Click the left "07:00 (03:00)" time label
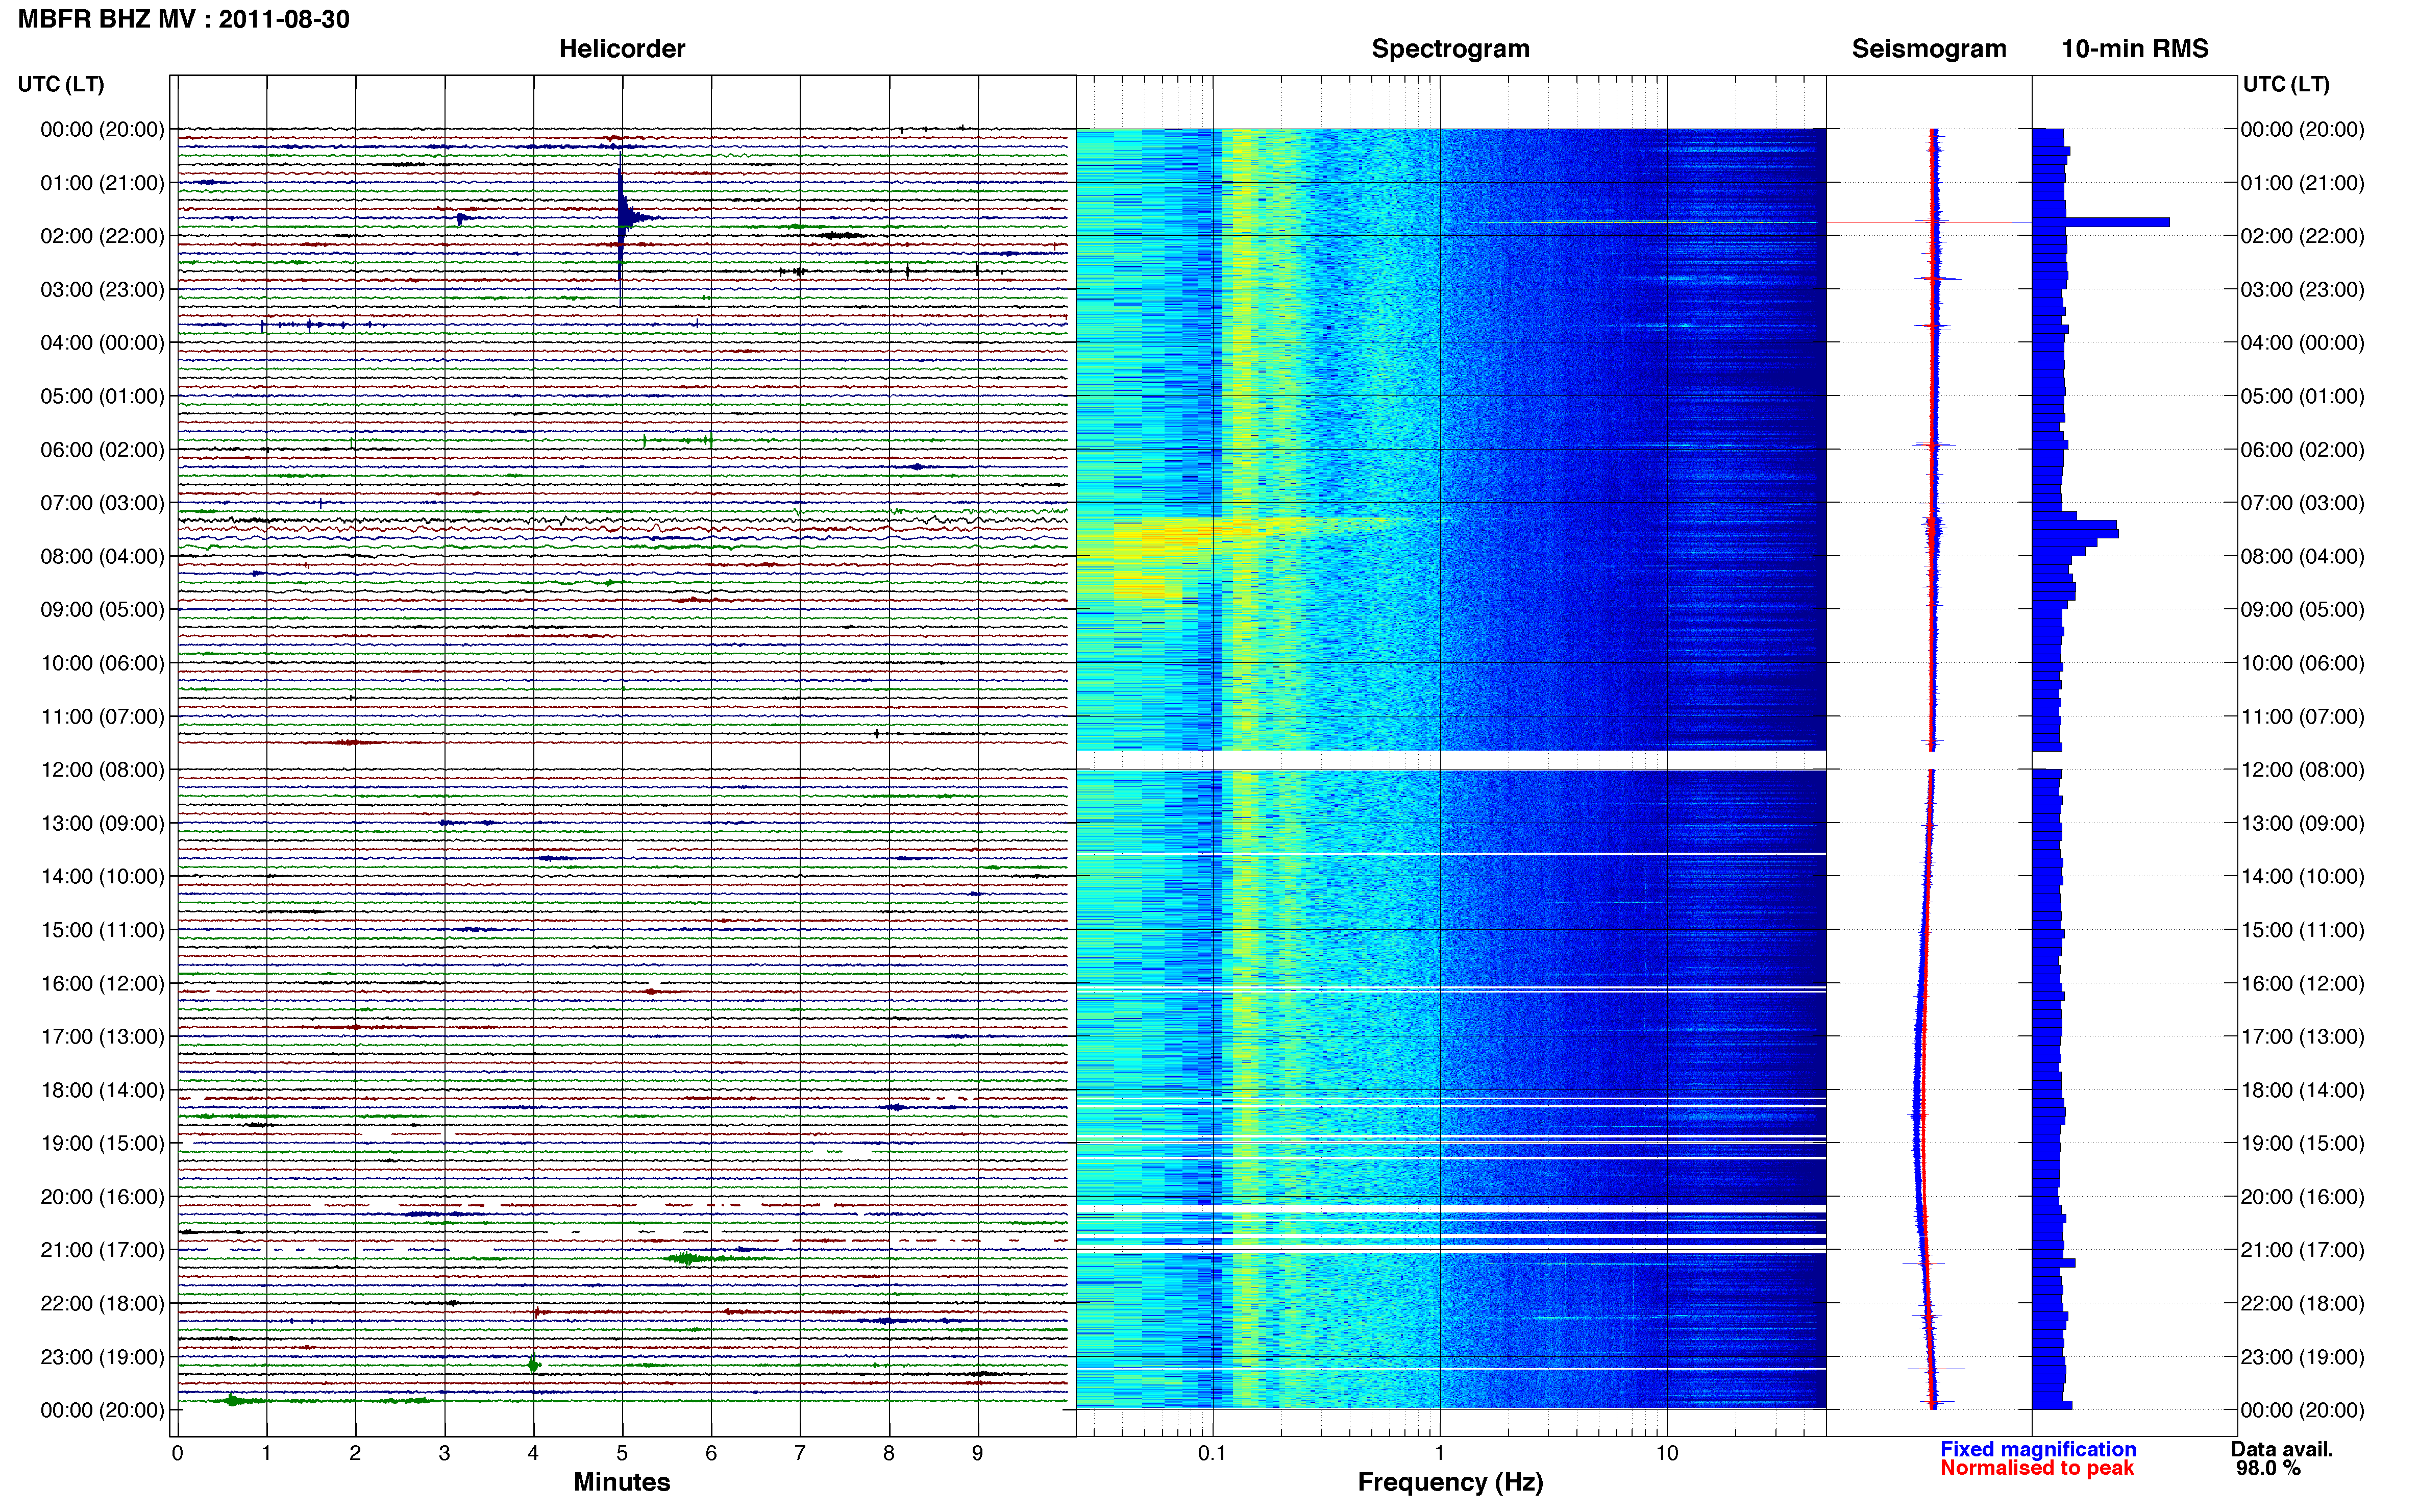 102,503
